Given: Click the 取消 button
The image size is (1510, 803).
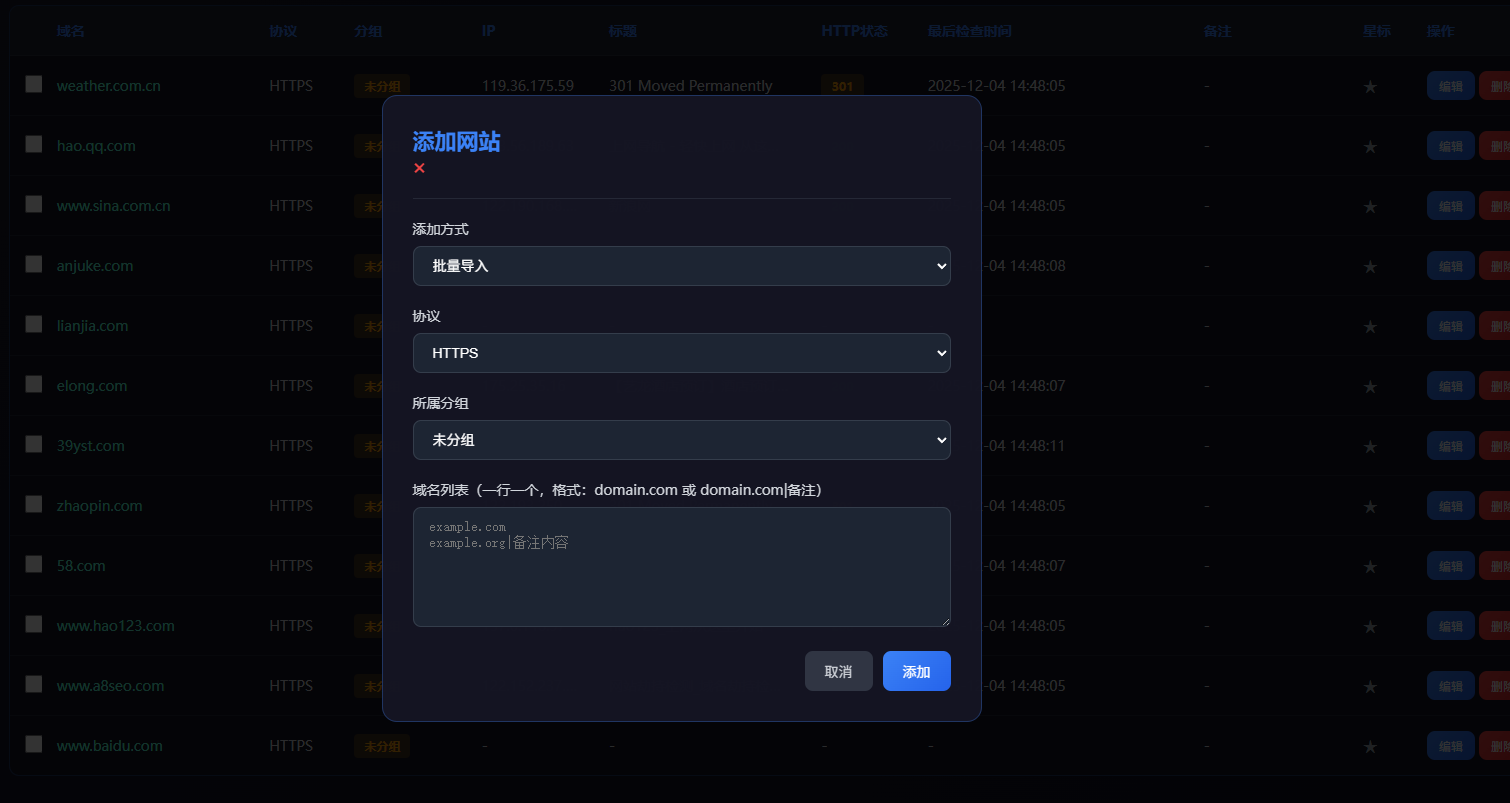Looking at the screenshot, I should tap(838, 671).
